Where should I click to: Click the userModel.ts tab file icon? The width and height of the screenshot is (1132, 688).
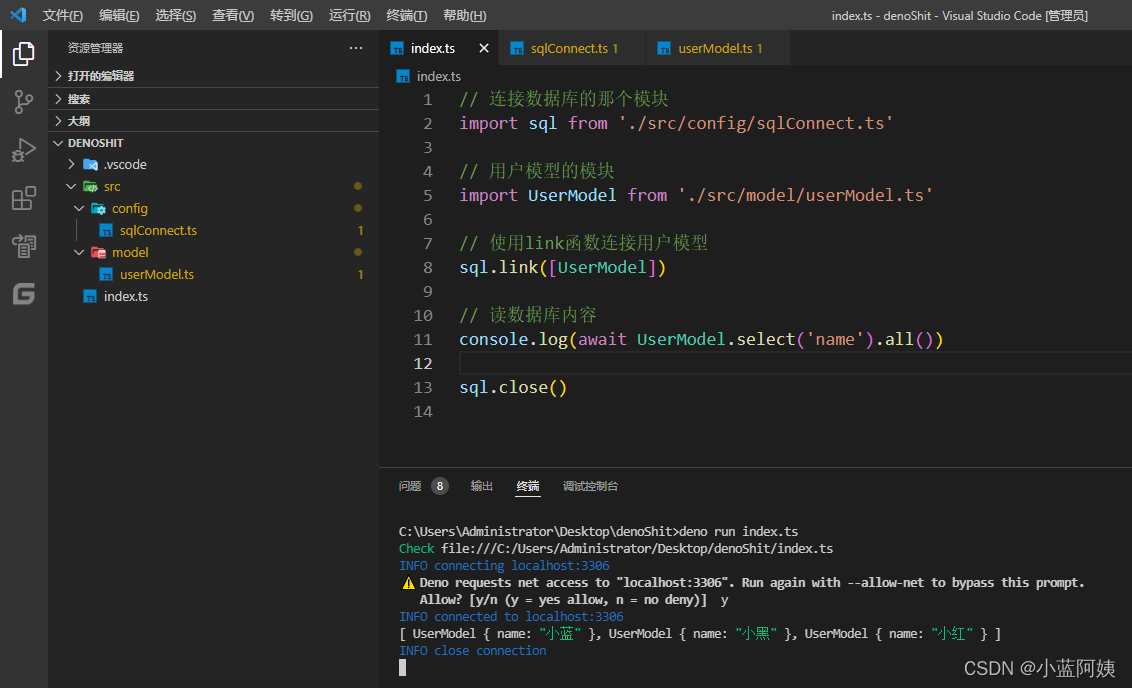tap(664, 48)
